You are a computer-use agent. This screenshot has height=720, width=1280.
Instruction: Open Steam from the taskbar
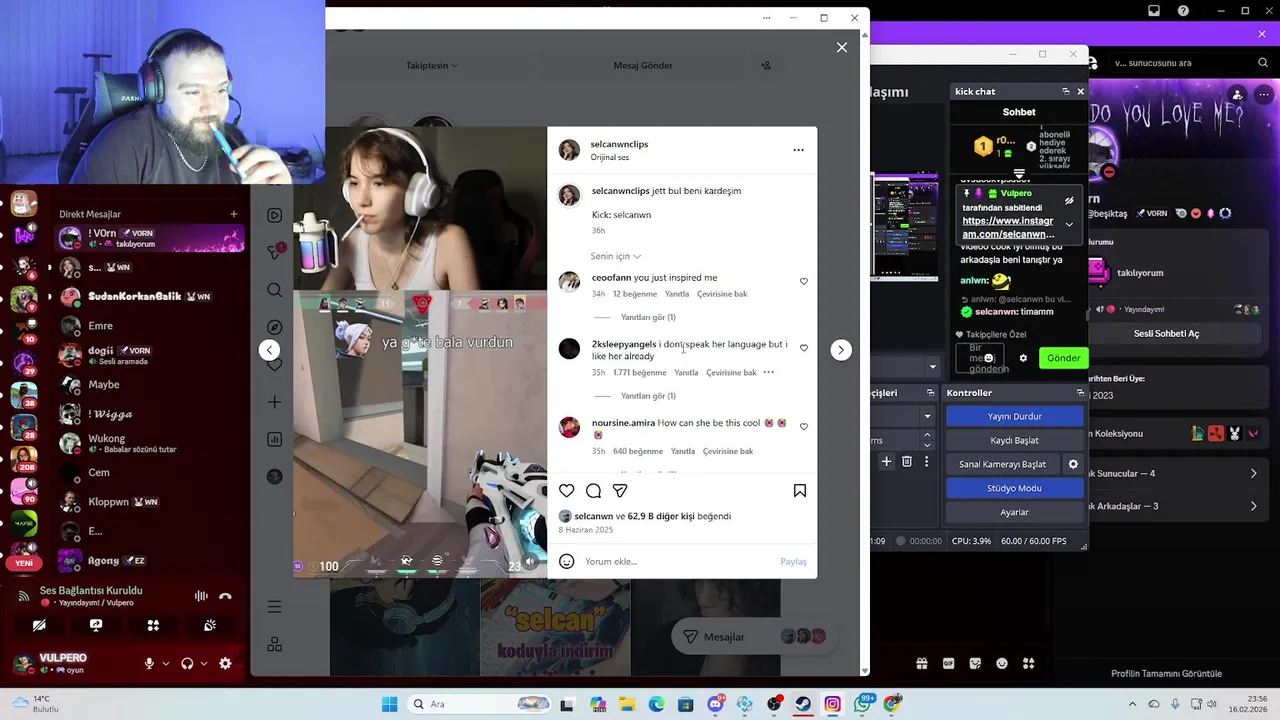pos(803,704)
